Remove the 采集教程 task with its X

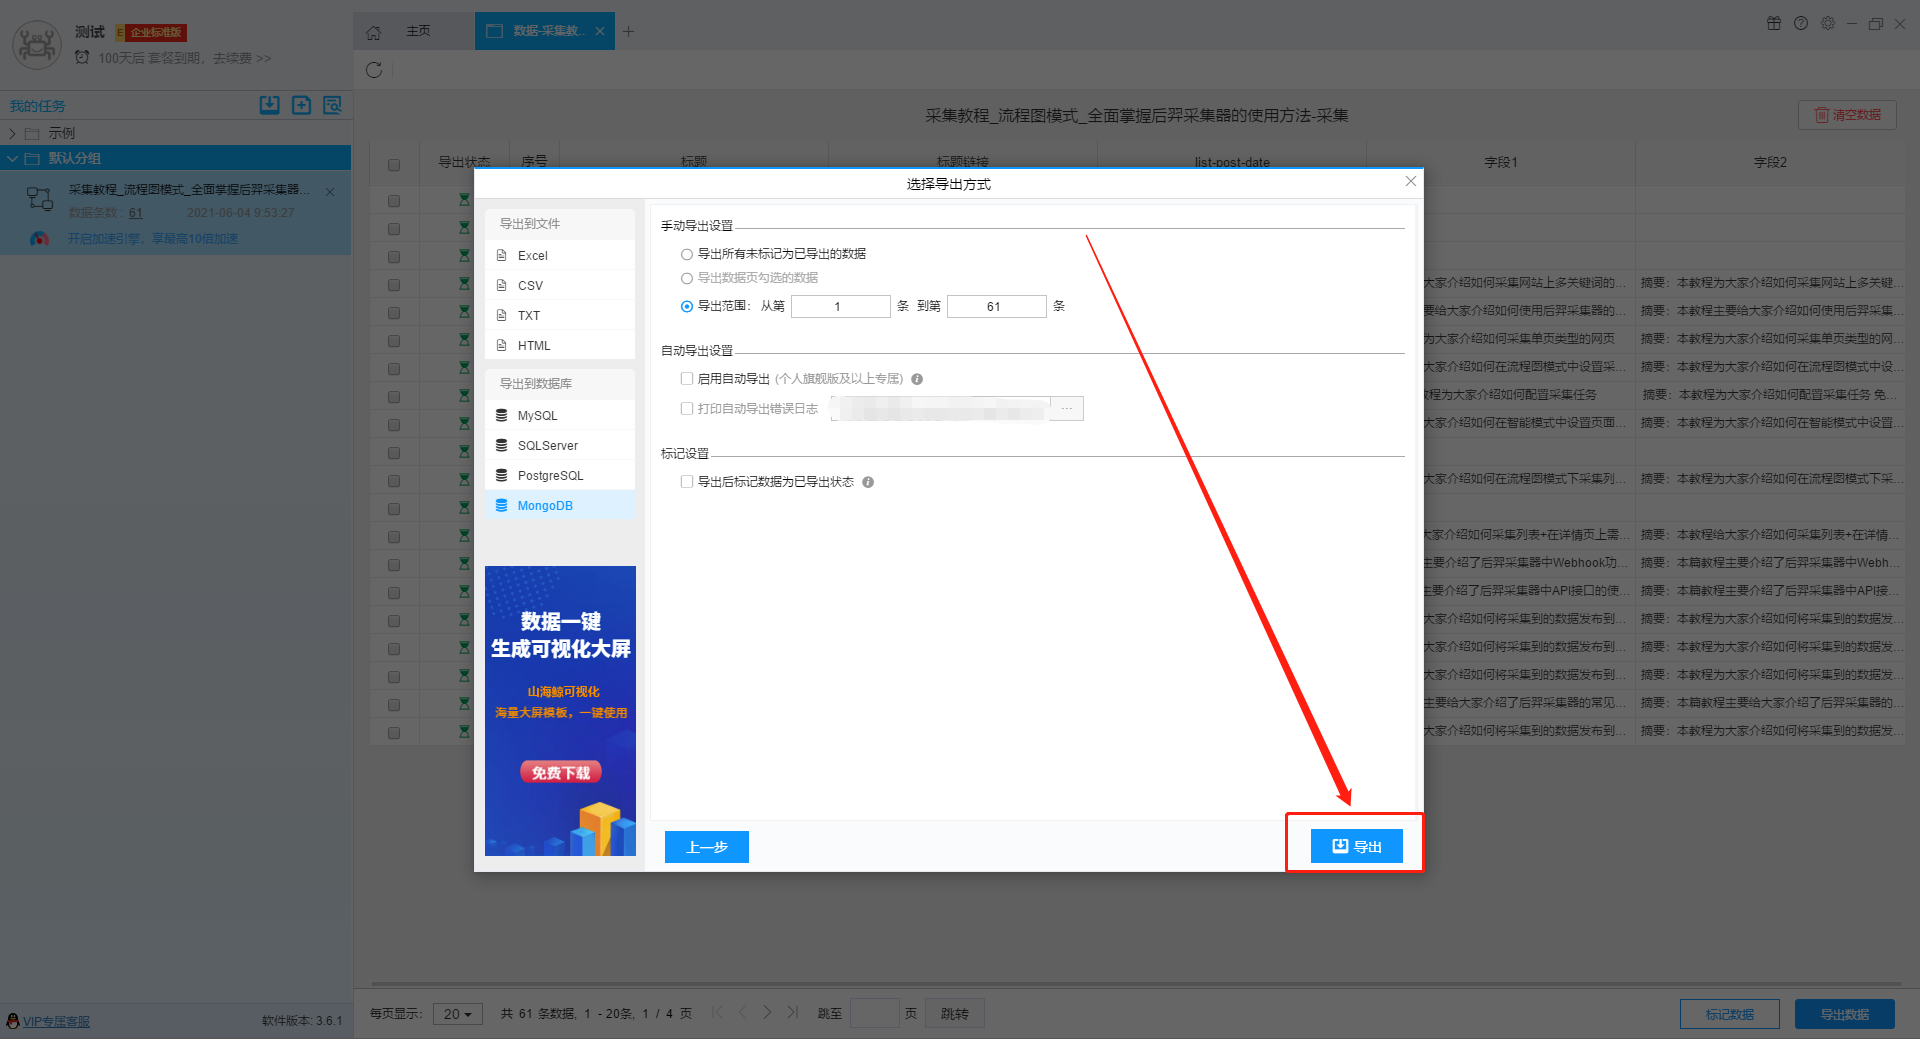click(330, 191)
